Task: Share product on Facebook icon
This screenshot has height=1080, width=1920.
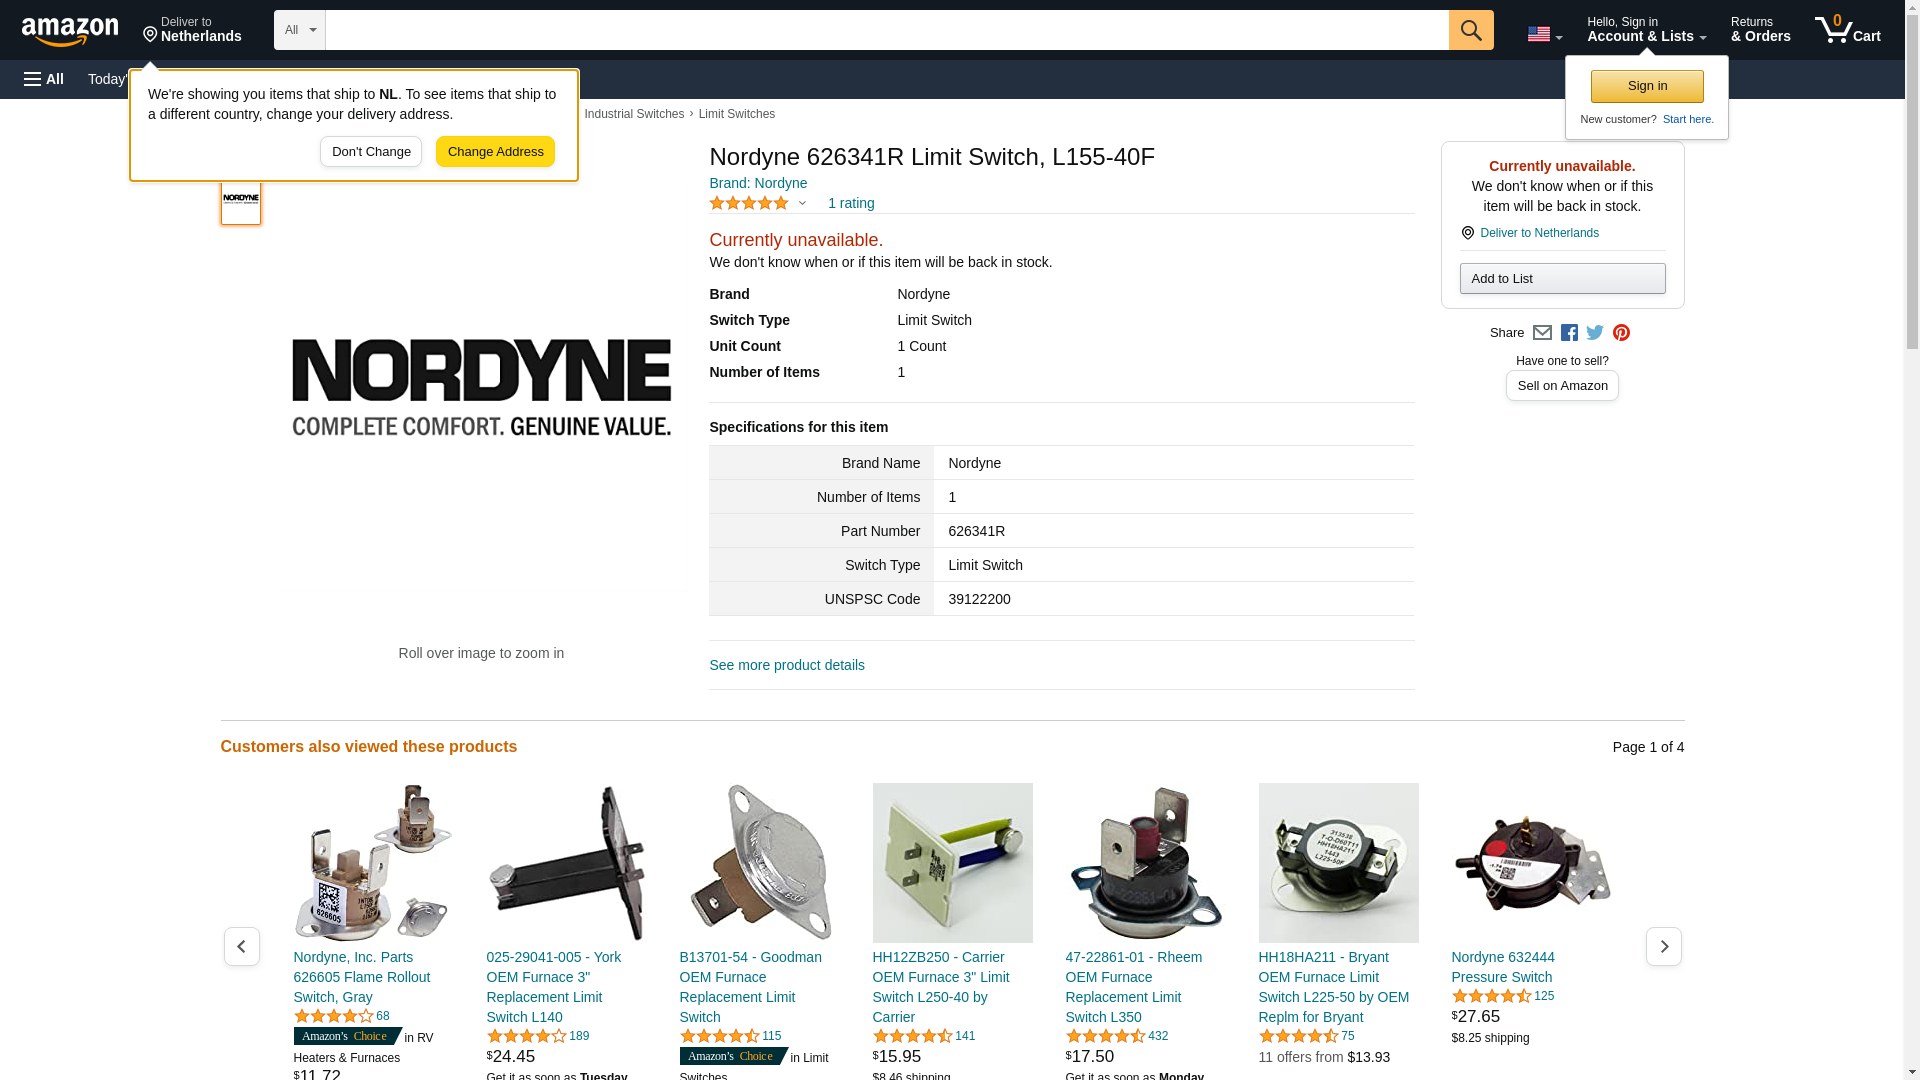Action: click(1569, 333)
